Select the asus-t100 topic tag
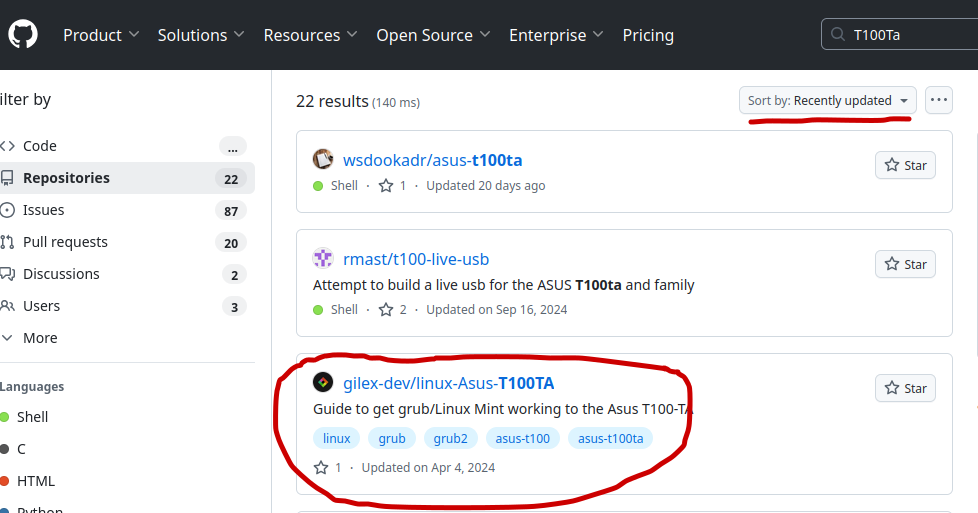Image resolution: width=978 pixels, height=513 pixels. coord(523,438)
